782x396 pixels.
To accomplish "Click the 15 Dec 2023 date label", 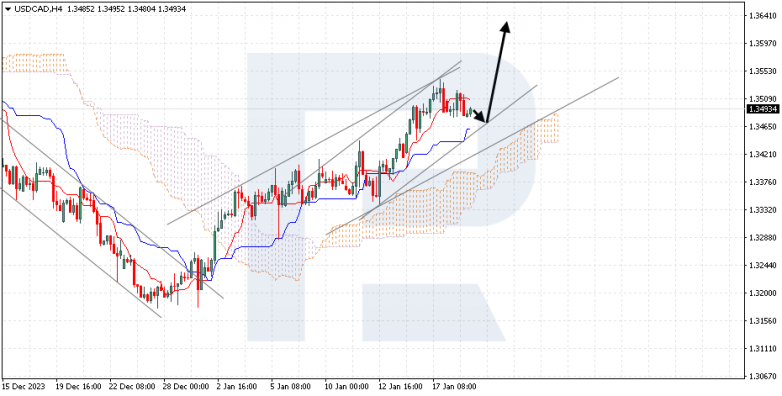I will point(22,387).
